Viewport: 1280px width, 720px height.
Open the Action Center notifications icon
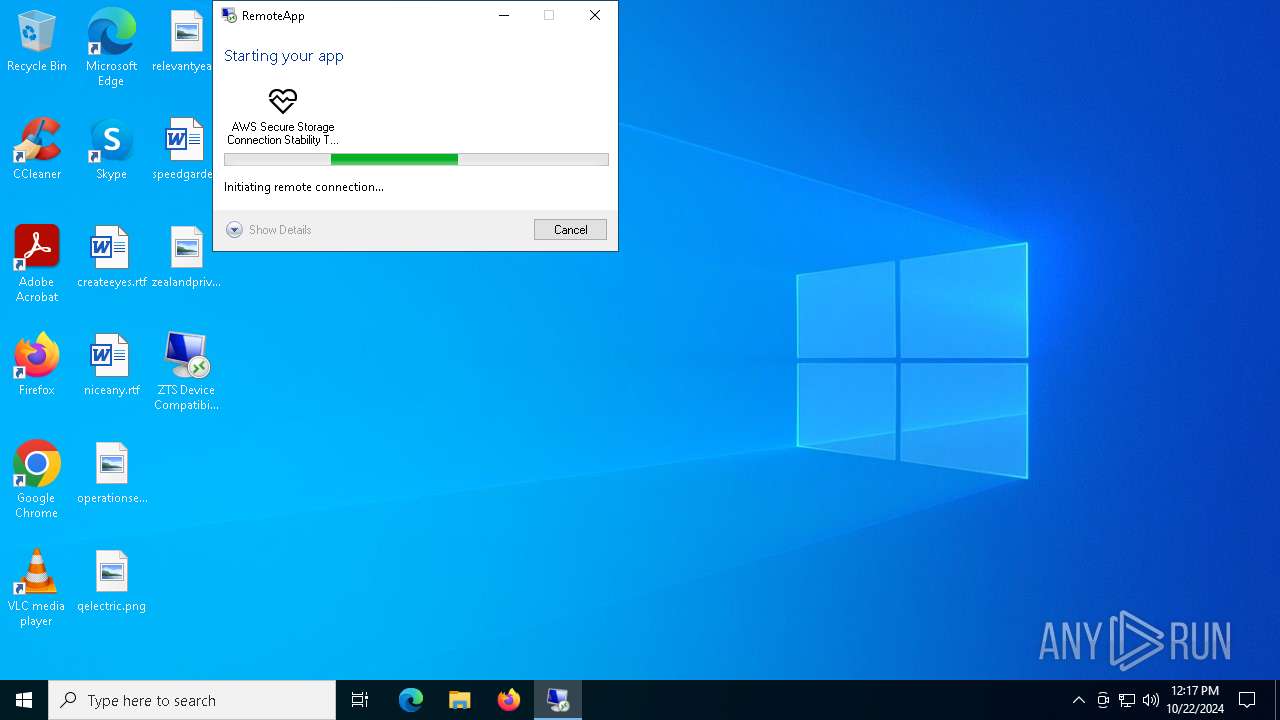click(1247, 700)
